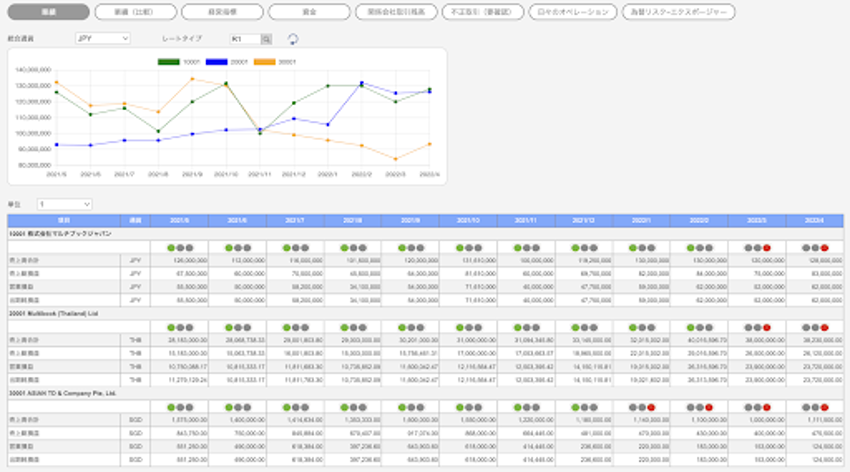Click the 関係会社取引残高 button

click(x=396, y=13)
